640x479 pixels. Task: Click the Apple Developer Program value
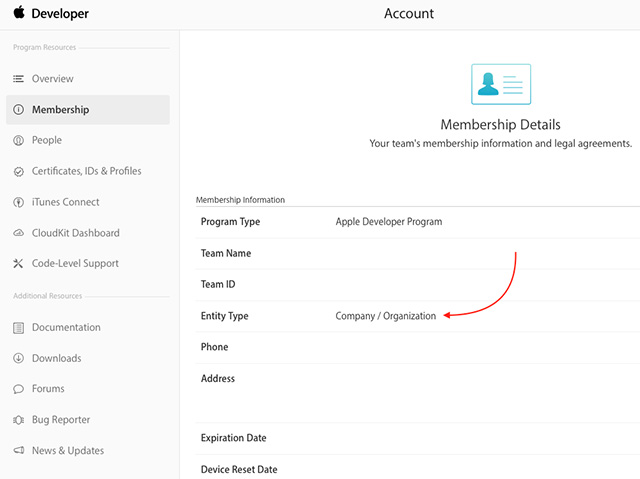tap(389, 222)
